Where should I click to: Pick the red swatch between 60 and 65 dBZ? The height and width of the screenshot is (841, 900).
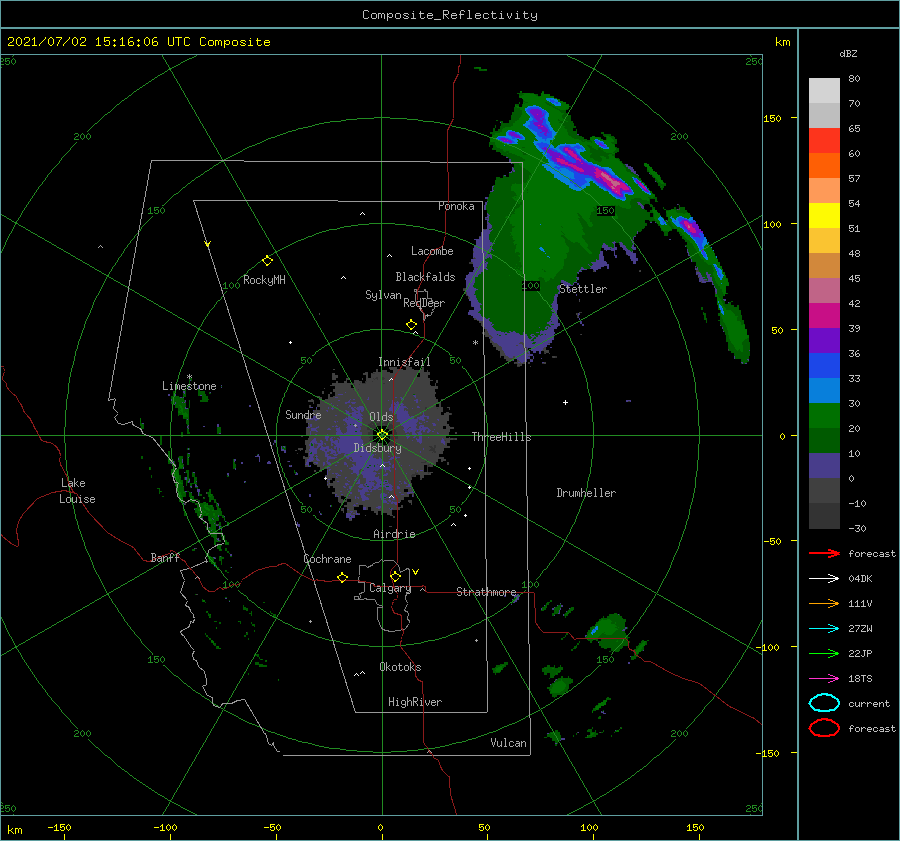tap(824, 141)
